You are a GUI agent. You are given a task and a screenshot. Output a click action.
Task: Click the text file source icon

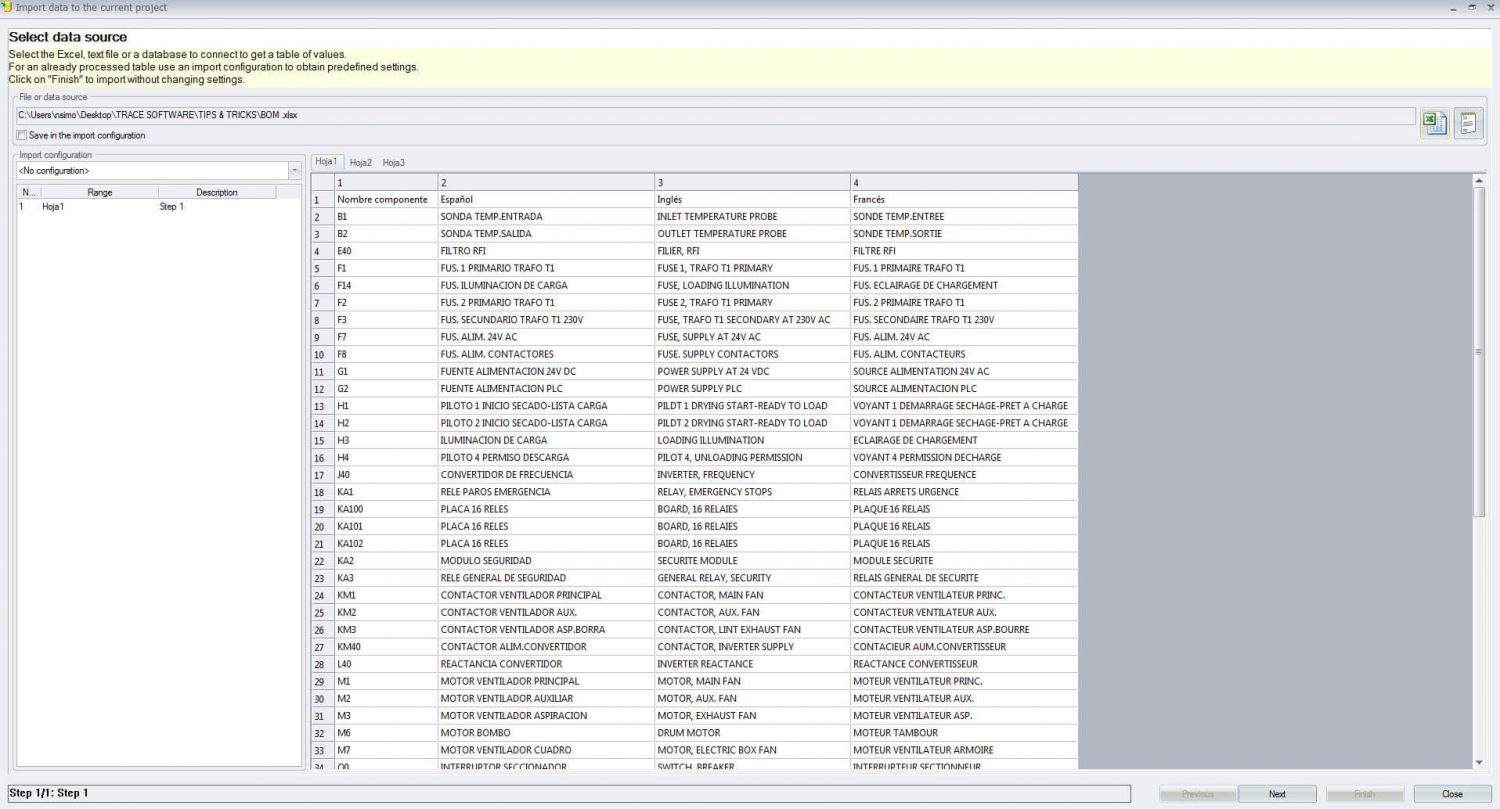click(1468, 123)
